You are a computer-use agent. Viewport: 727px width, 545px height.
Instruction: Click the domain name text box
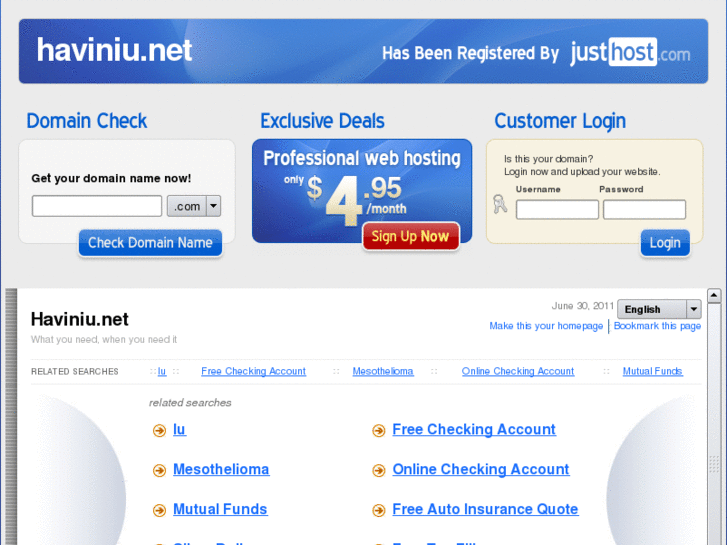[97, 206]
